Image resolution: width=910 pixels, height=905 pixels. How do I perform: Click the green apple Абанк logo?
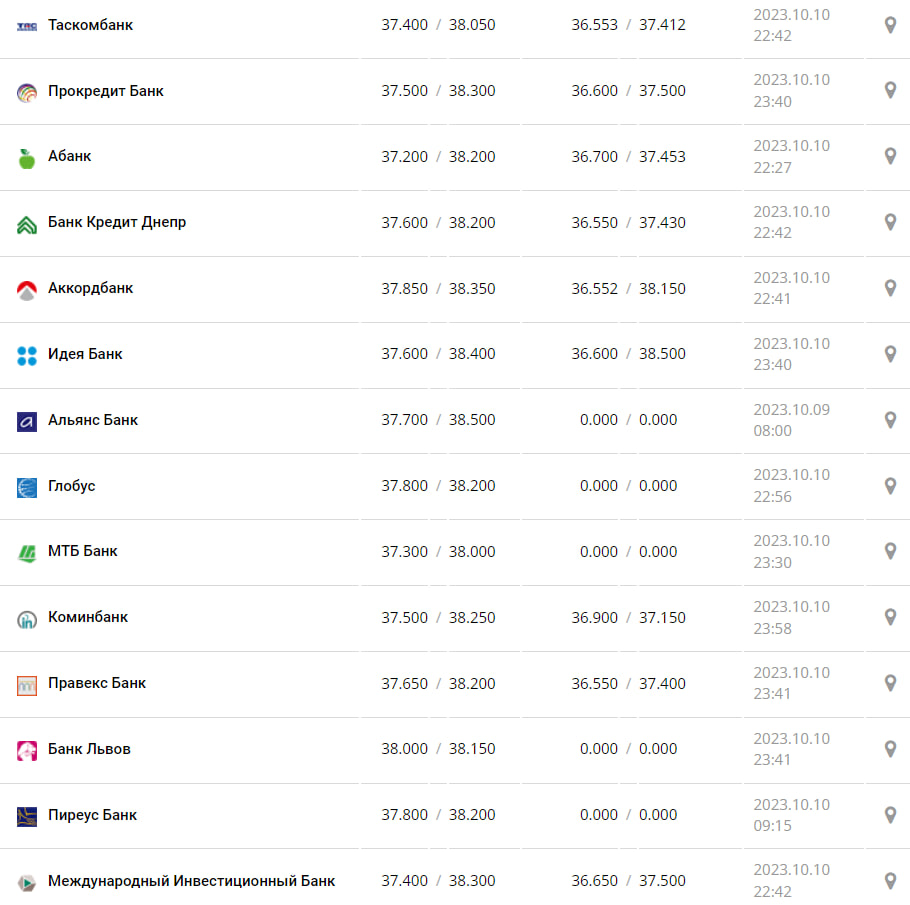[x=27, y=157]
